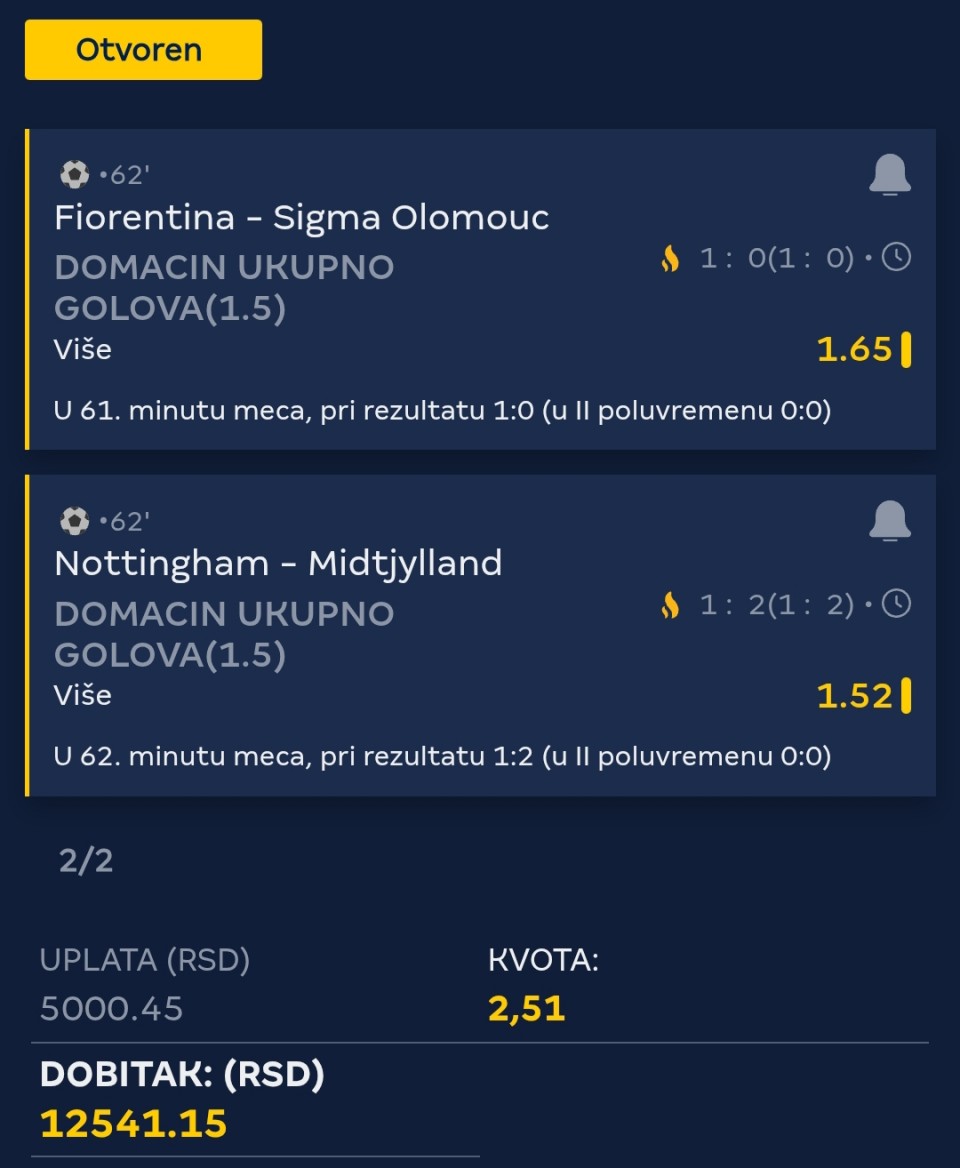The height and width of the screenshot is (1168, 960).
Task: Open Nottingham - Midtjylland match title
Action: pyautogui.click(x=278, y=564)
